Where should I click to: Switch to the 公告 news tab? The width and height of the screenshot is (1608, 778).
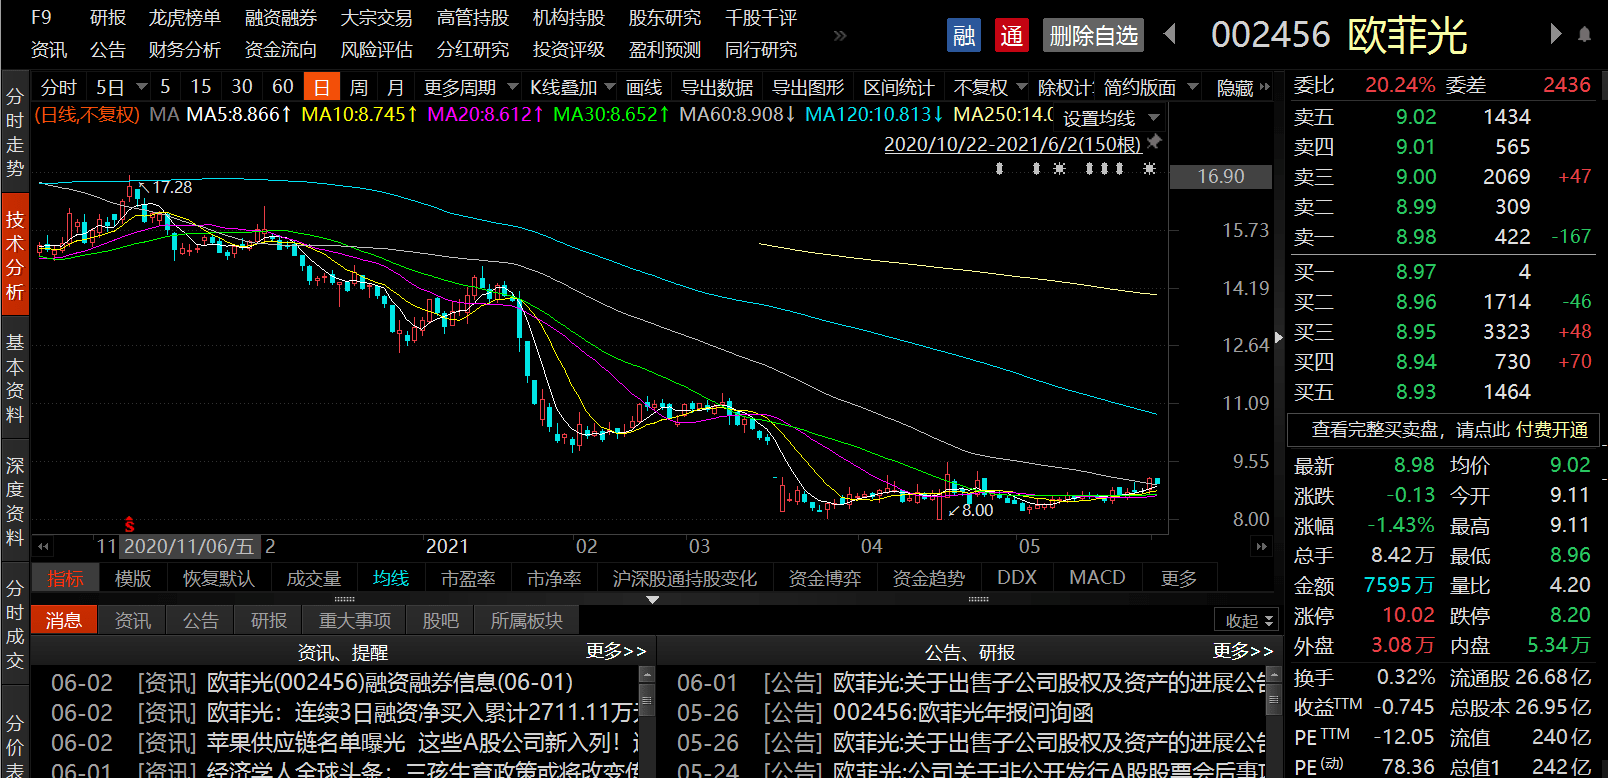pyautogui.click(x=201, y=620)
